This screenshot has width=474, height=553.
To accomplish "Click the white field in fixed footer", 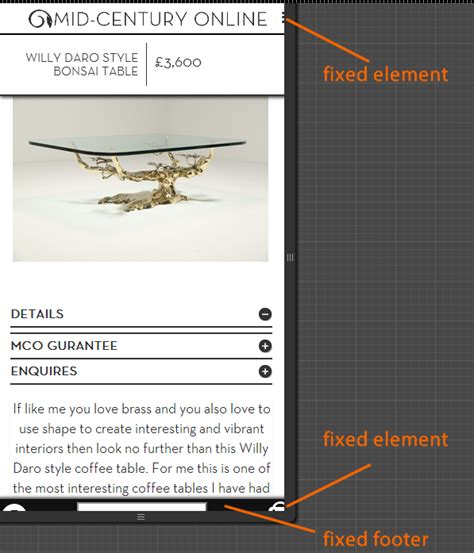I will coord(142,507).
